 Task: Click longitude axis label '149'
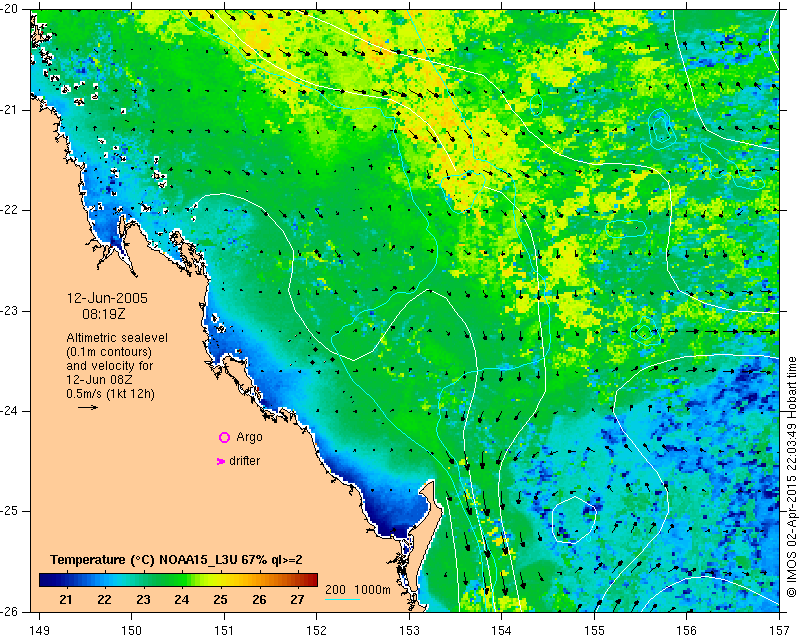39,631
